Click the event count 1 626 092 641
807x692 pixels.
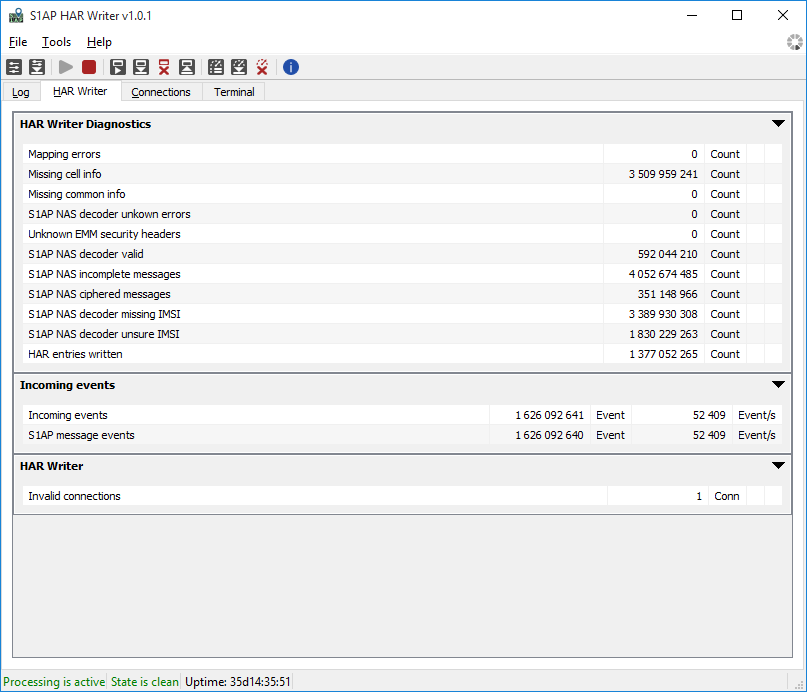coord(550,415)
